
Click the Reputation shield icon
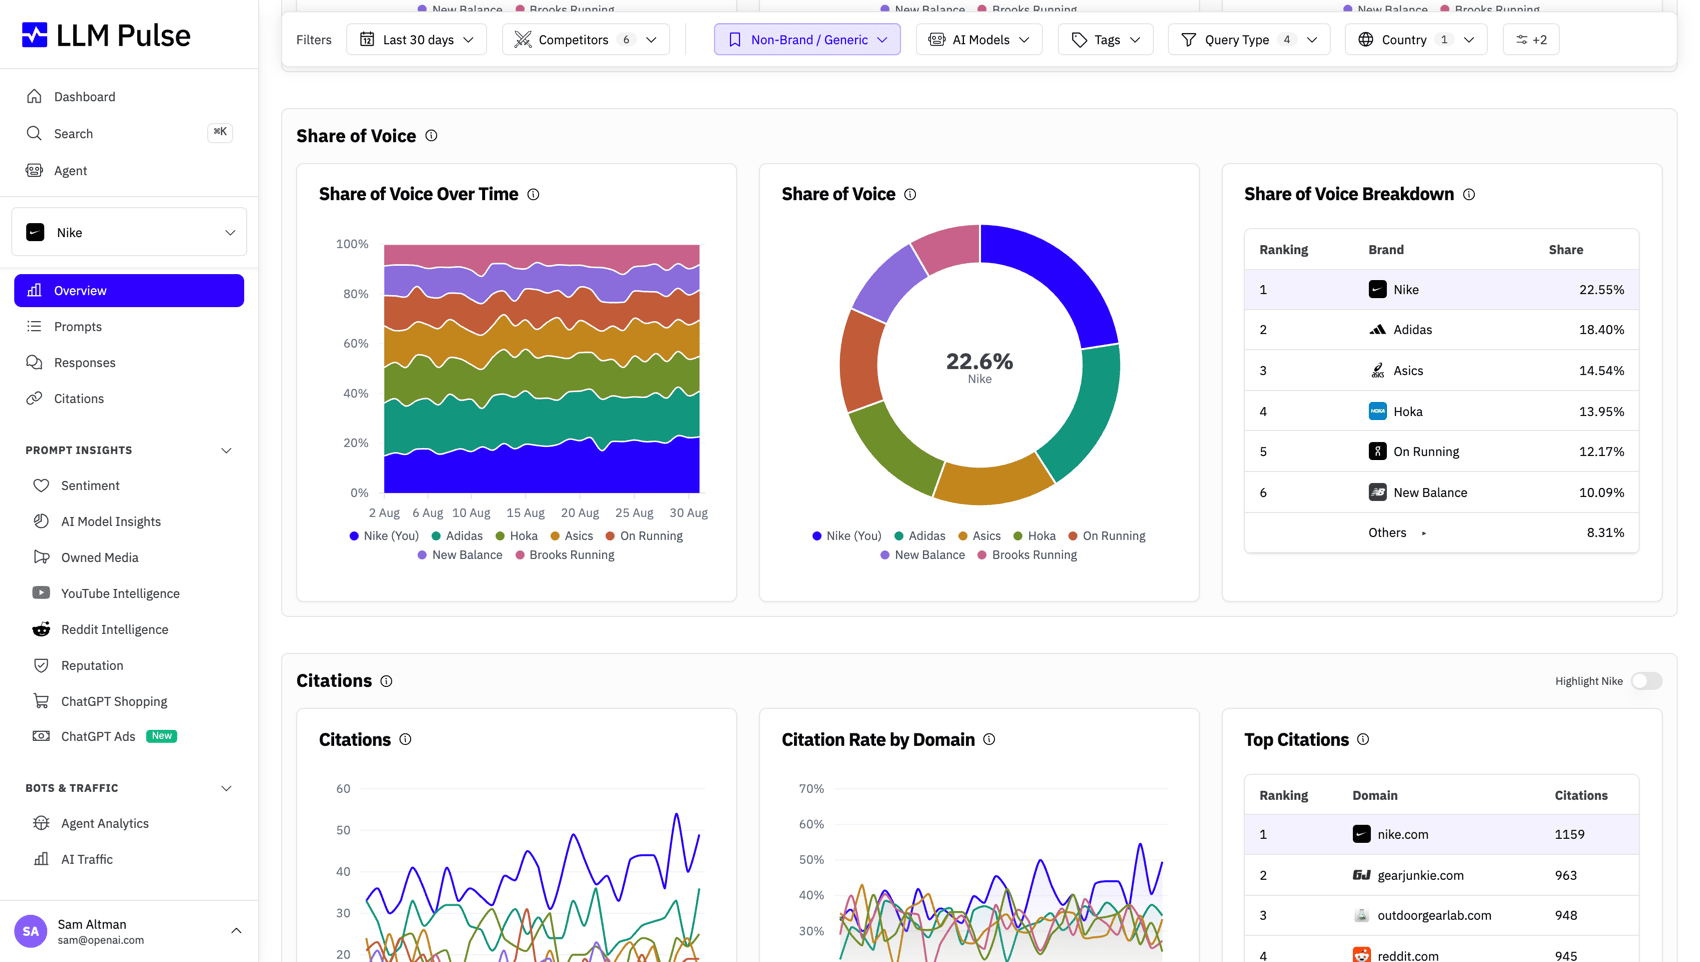pos(41,666)
